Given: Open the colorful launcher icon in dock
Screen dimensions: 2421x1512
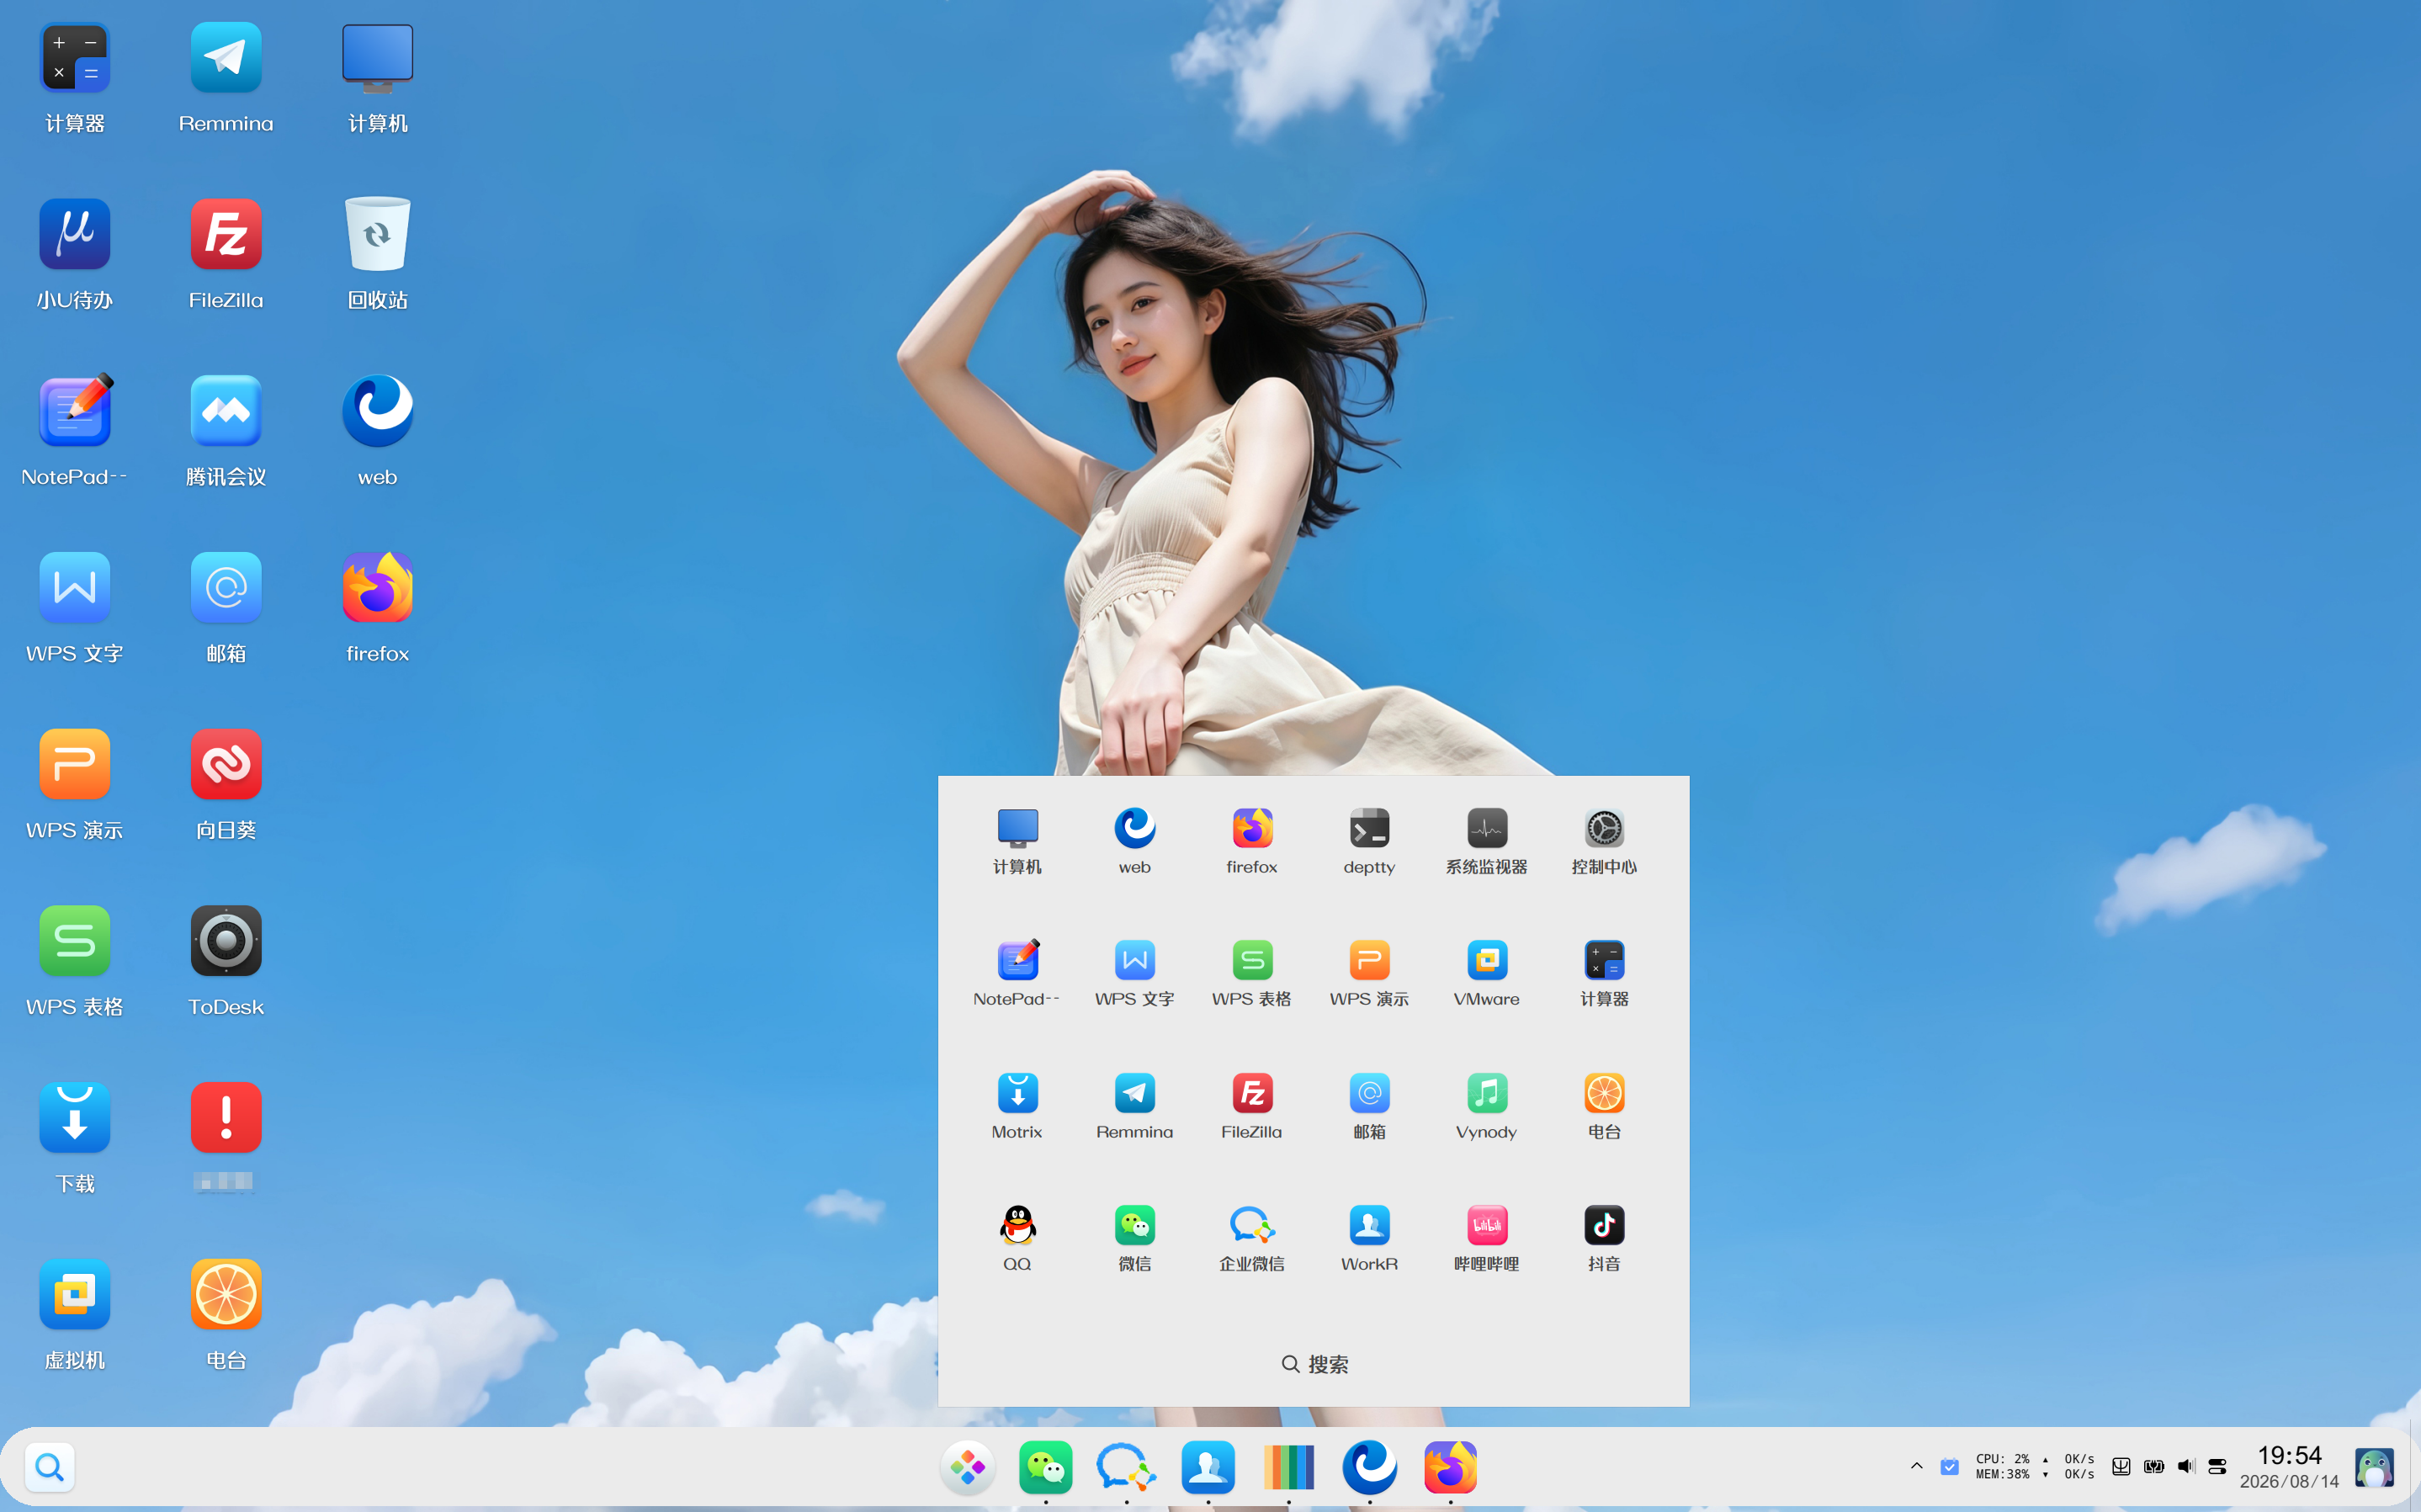Looking at the screenshot, I should [967, 1467].
